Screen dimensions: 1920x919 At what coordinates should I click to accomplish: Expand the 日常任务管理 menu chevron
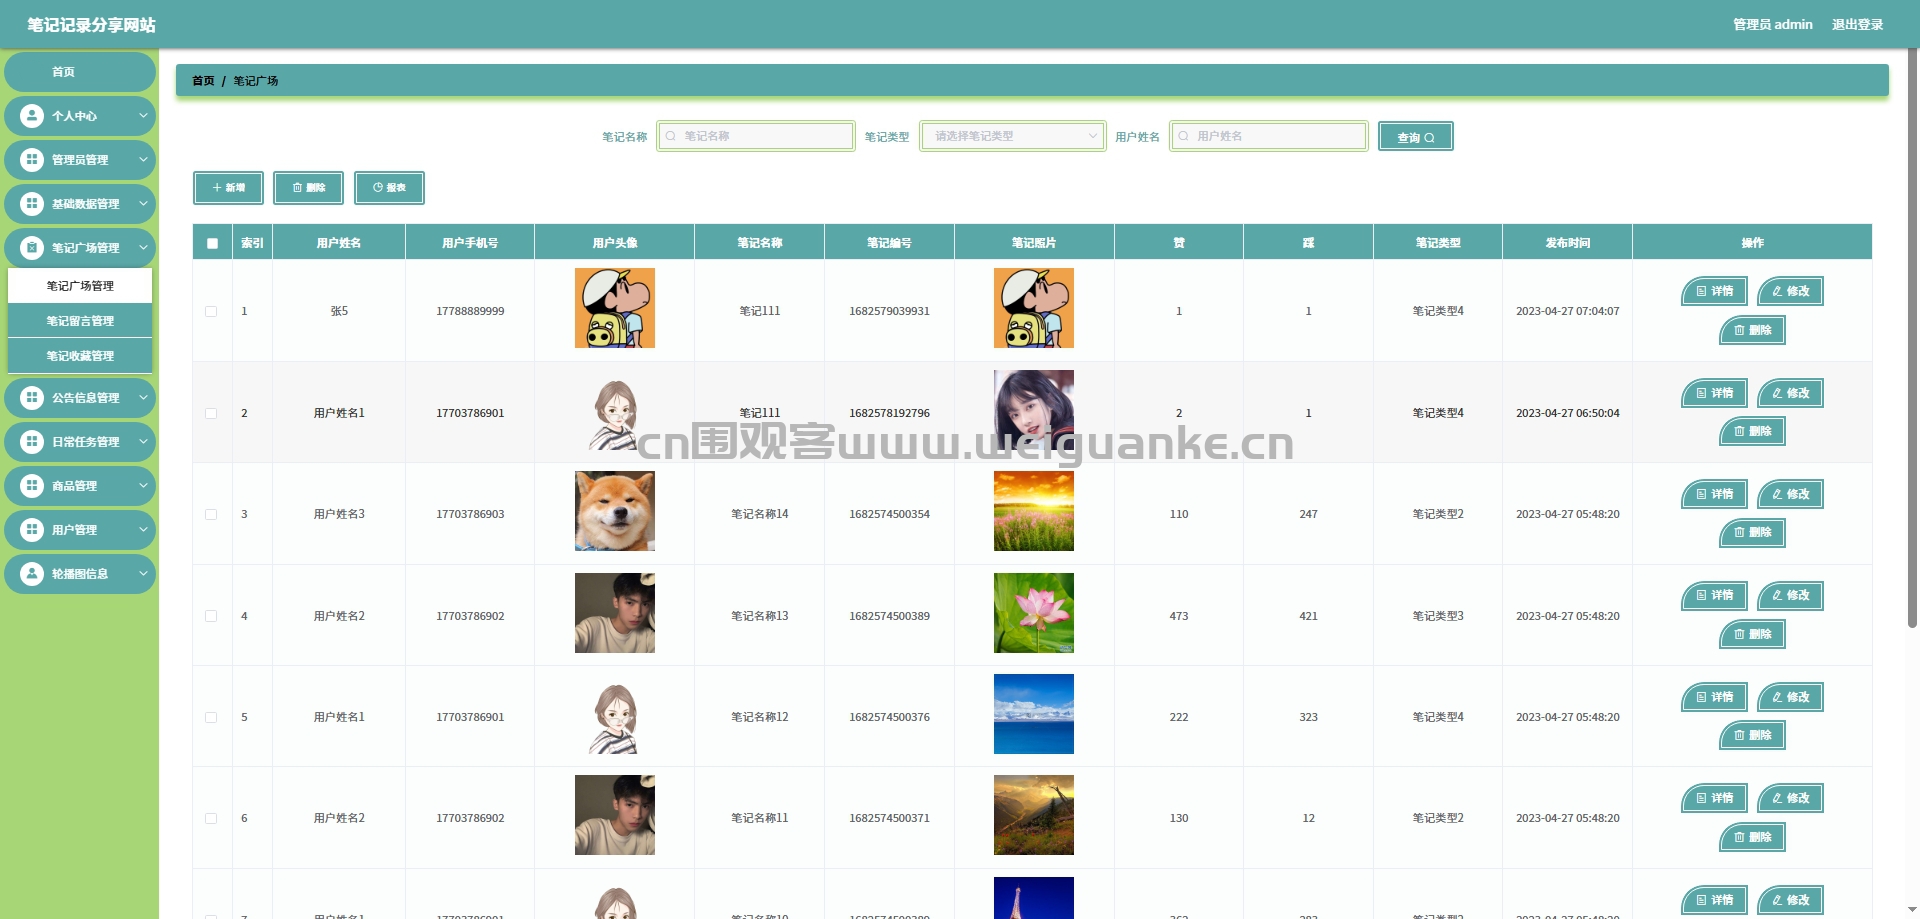(x=143, y=442)
